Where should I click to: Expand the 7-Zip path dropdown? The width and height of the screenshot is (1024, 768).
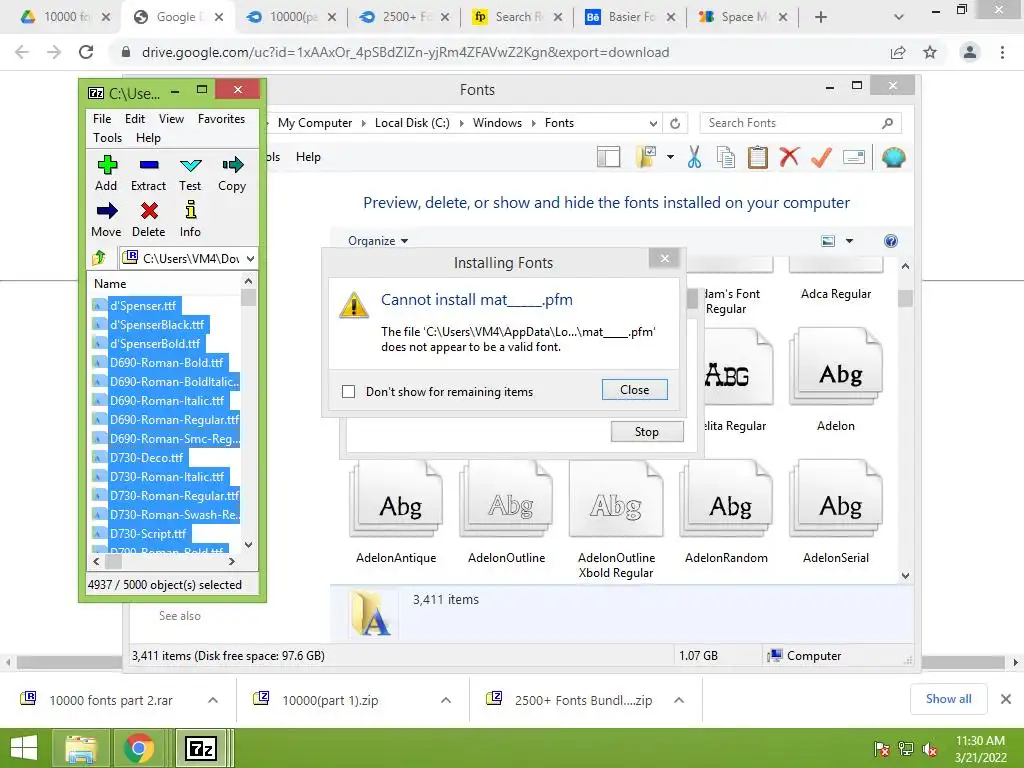[250, 259]
